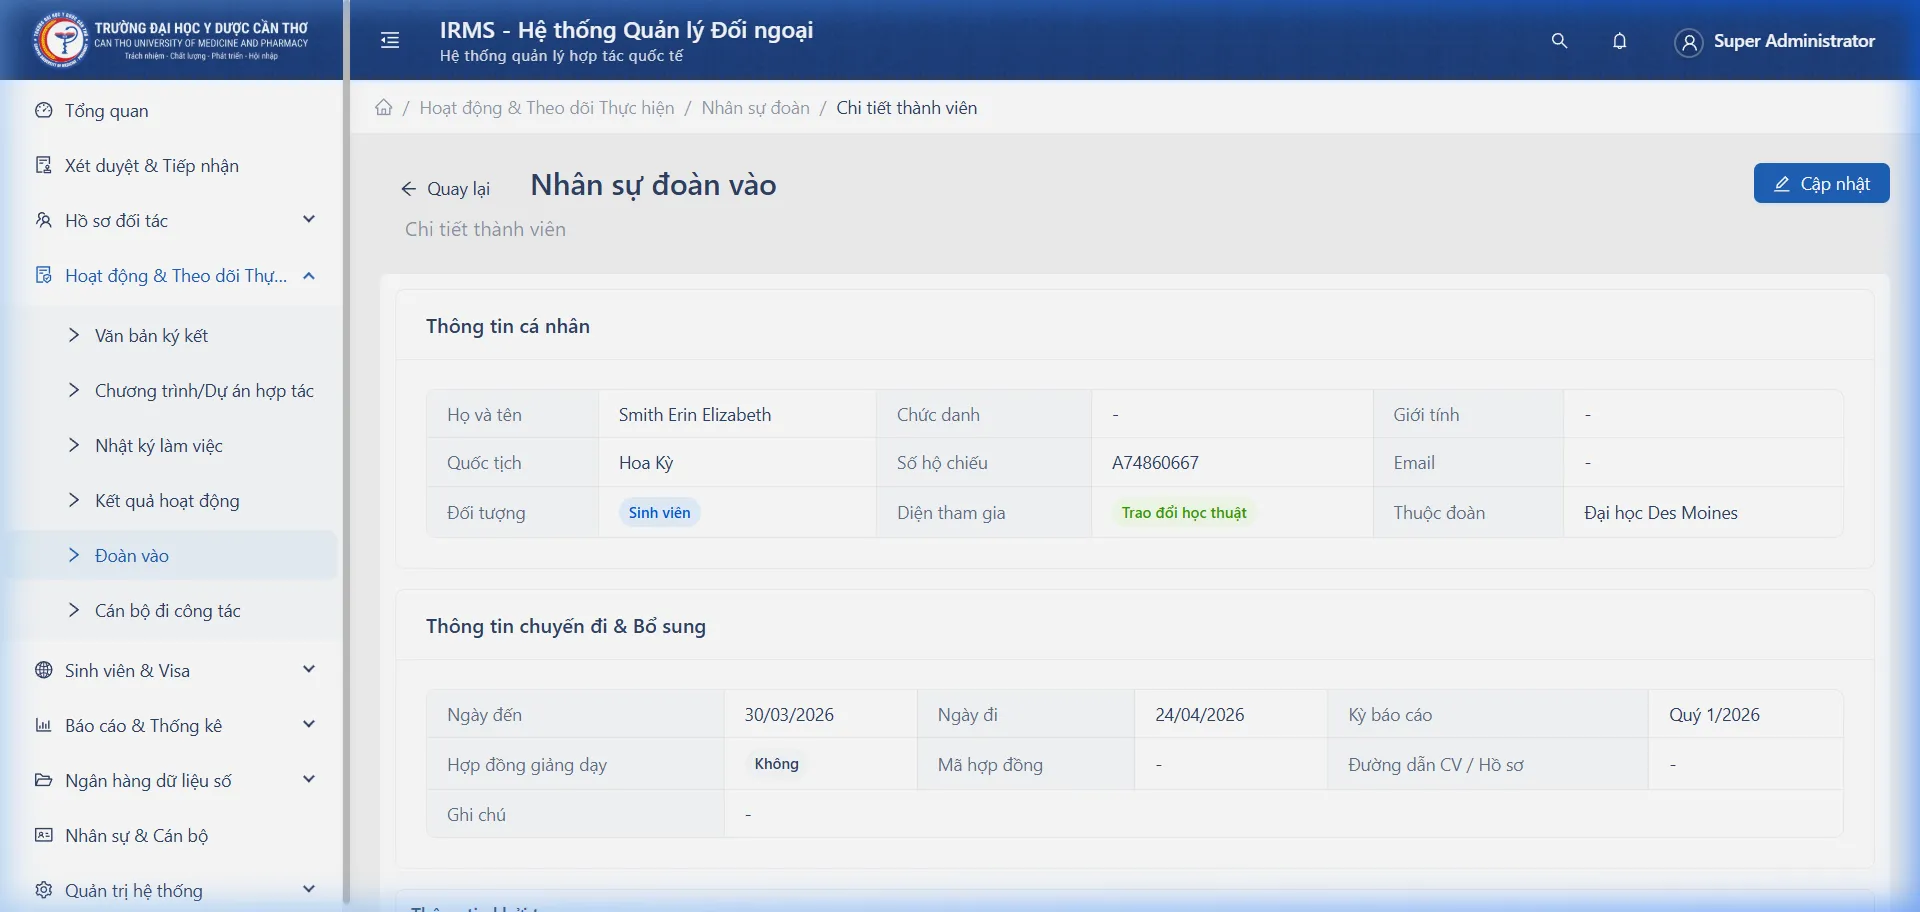Image resolution: width=1920 pixels, height=912 pixels.
Task: Select Cán bộ đi công tác menu item
Action: pyautogui.click(x=168, y=610)
